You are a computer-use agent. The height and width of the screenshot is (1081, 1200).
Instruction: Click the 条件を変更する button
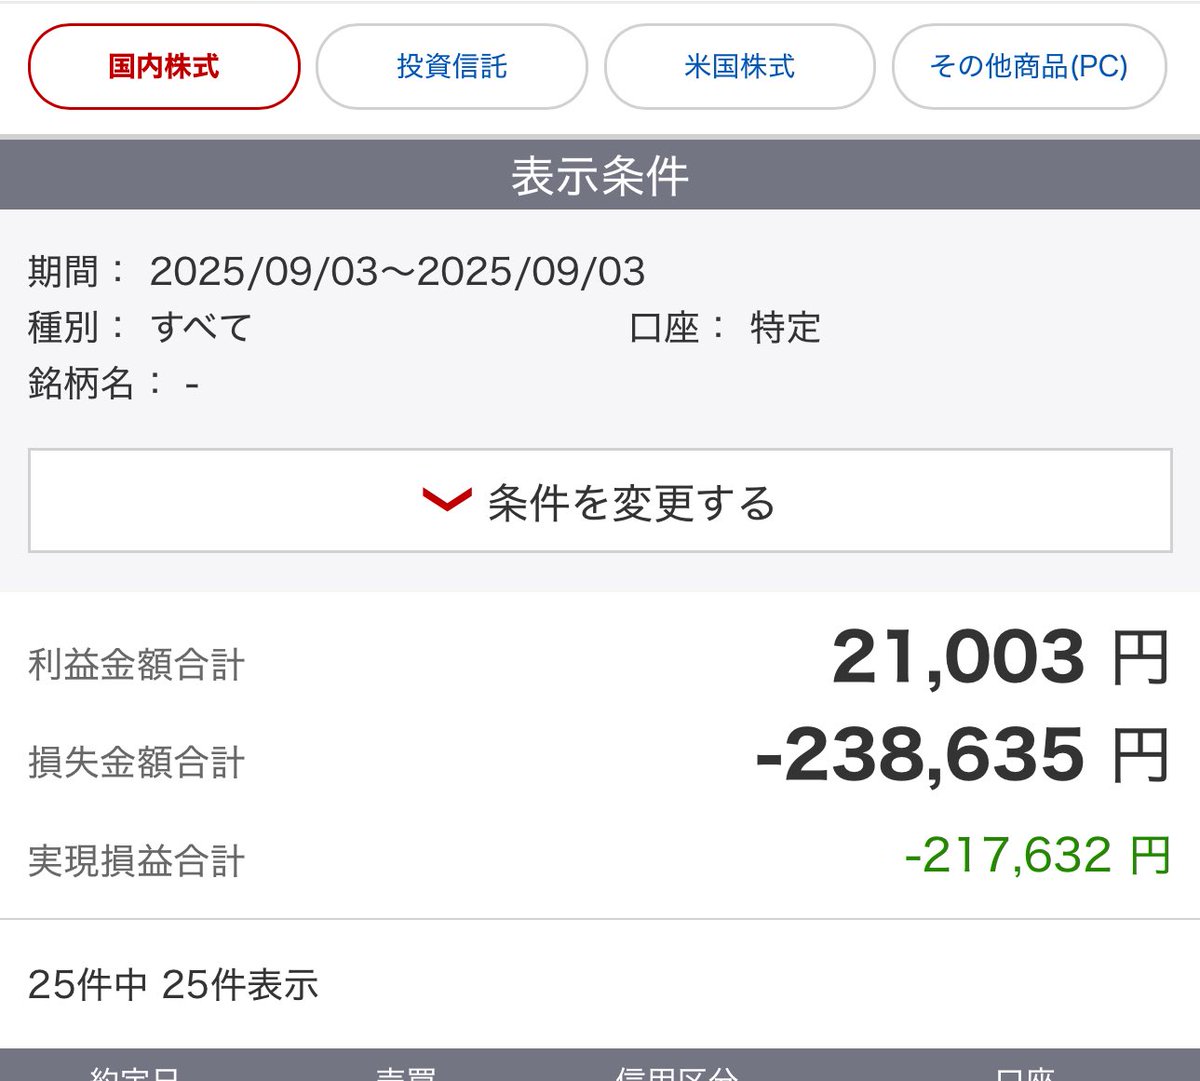coord(600,502)
